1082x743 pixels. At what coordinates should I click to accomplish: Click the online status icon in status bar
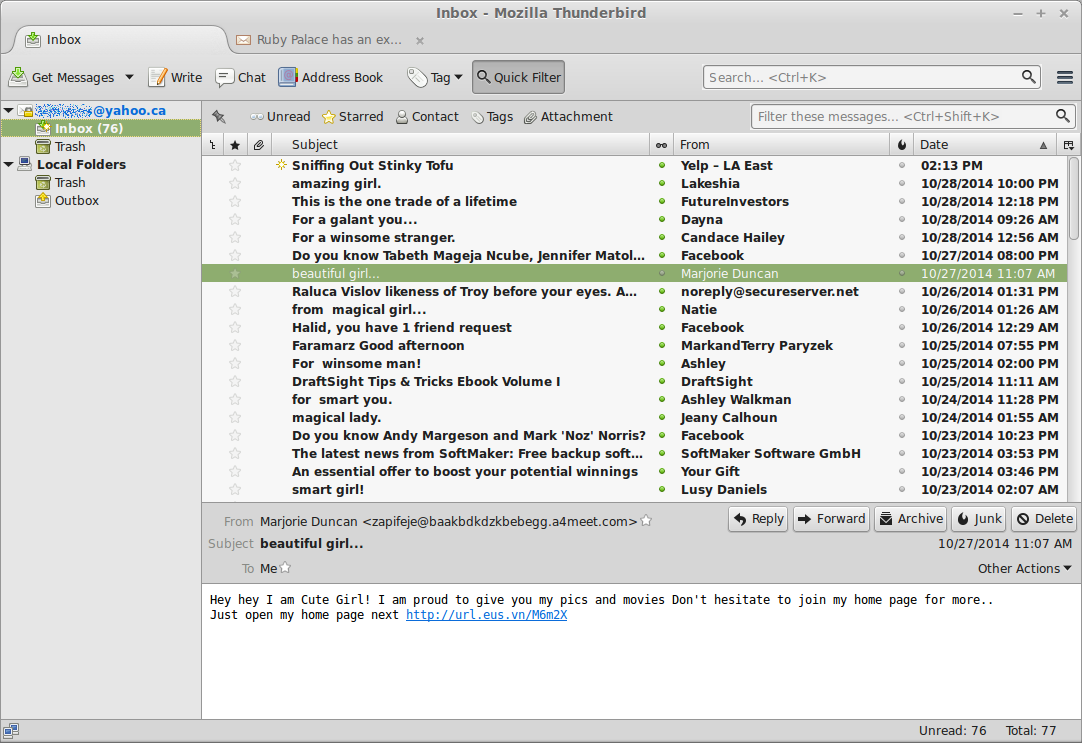pos(11,731)
